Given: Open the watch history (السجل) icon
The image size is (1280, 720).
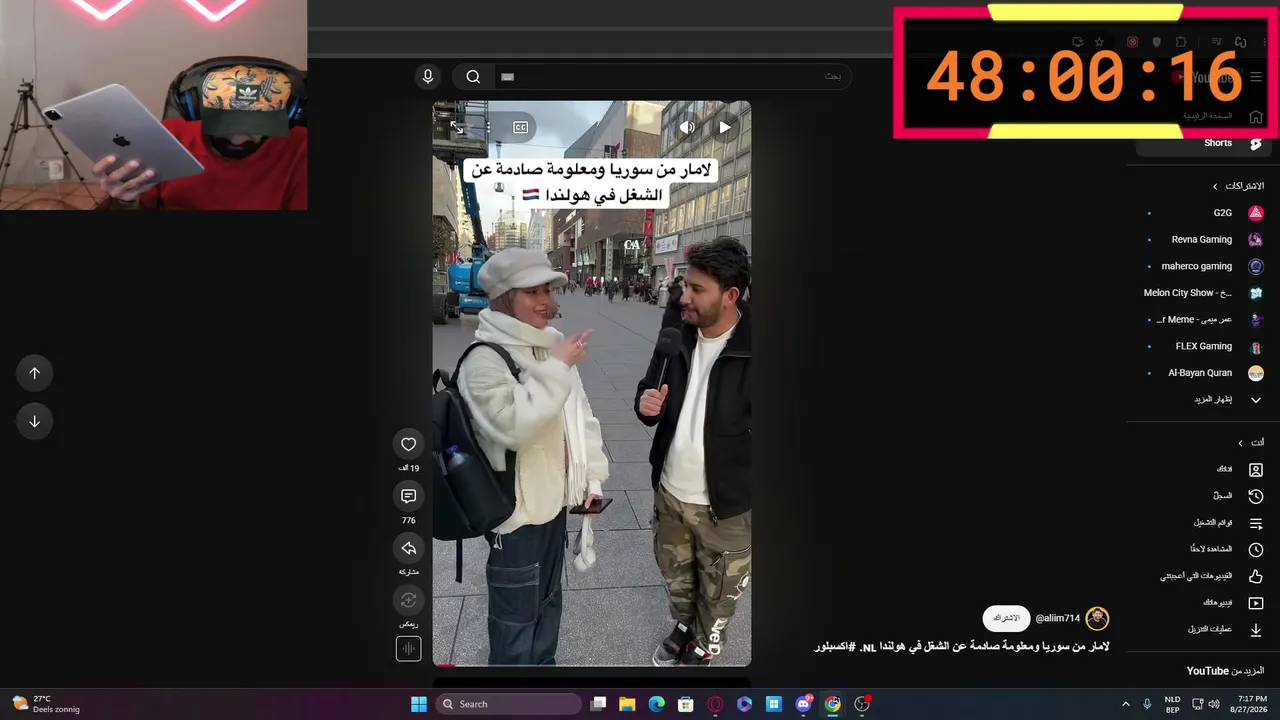Looking at the screenshot, I should [1256, 496].
